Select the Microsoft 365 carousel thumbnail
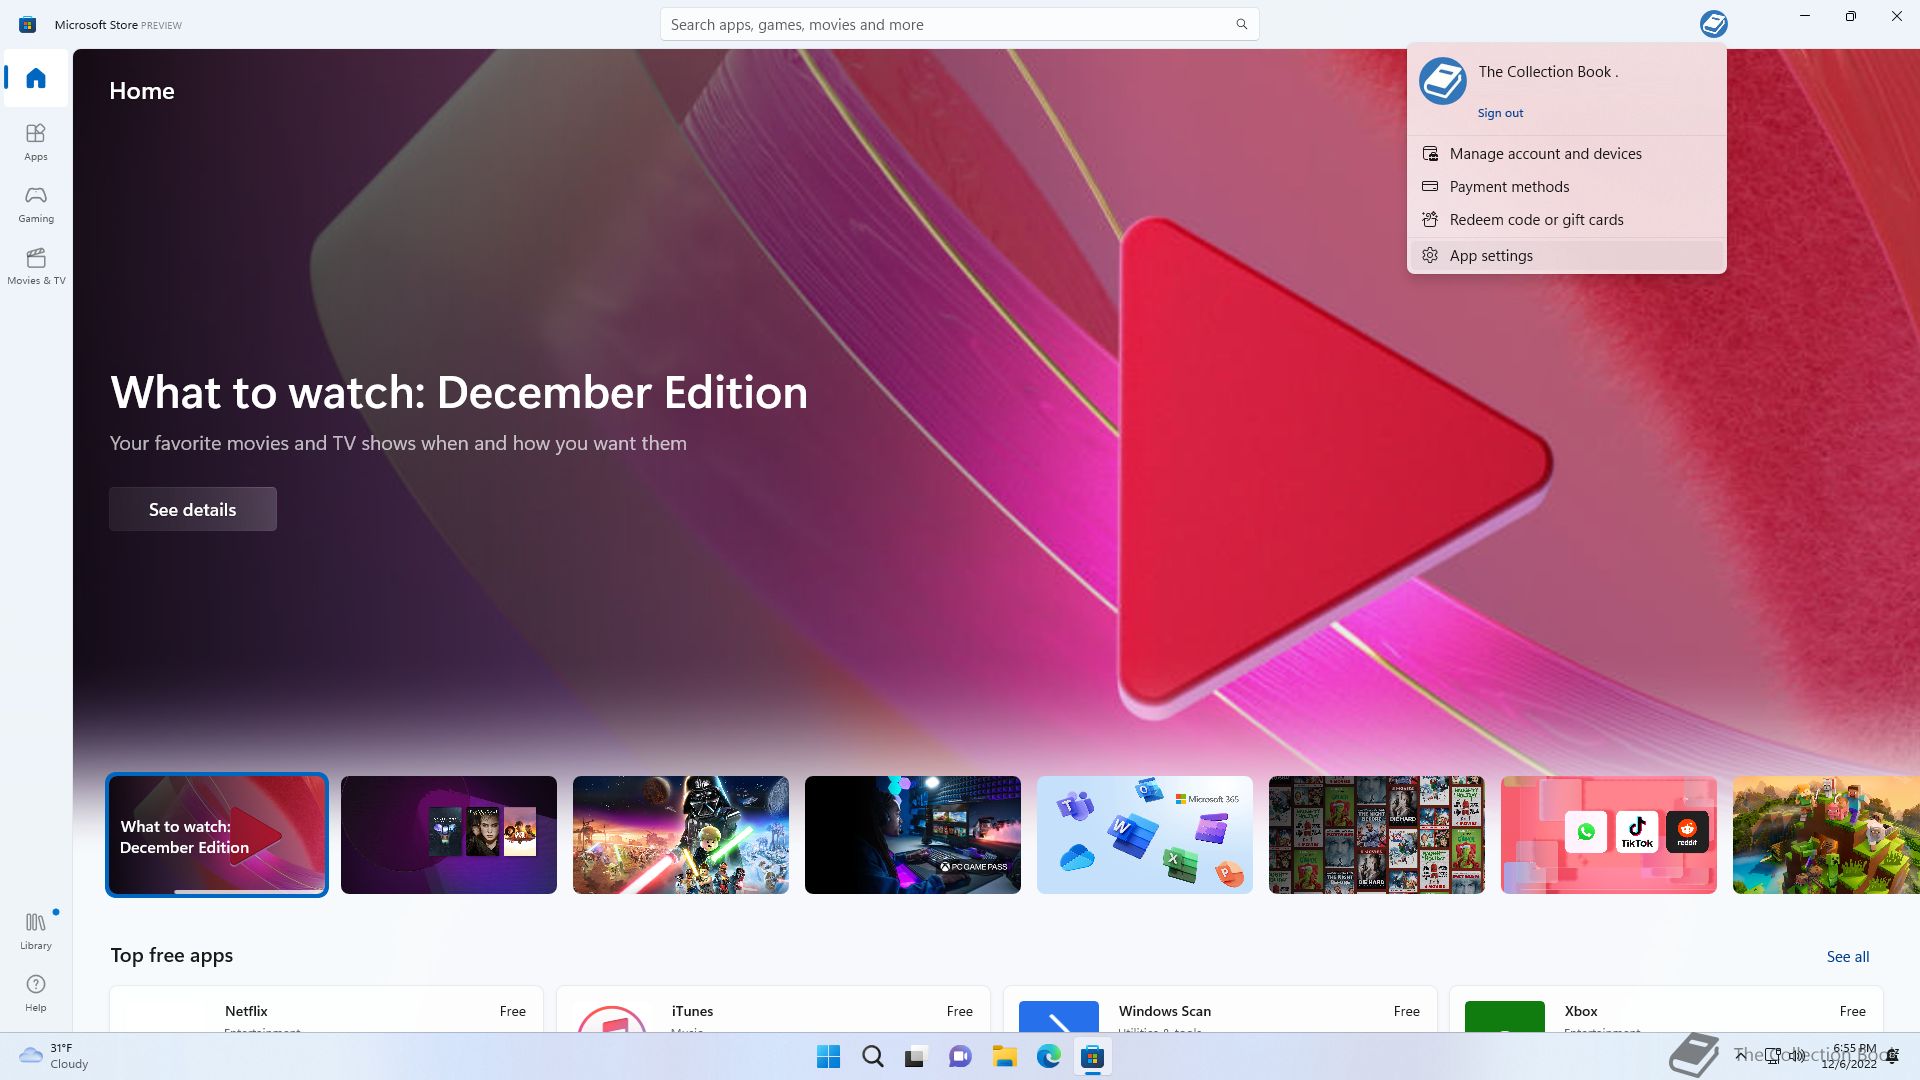 1145,835
